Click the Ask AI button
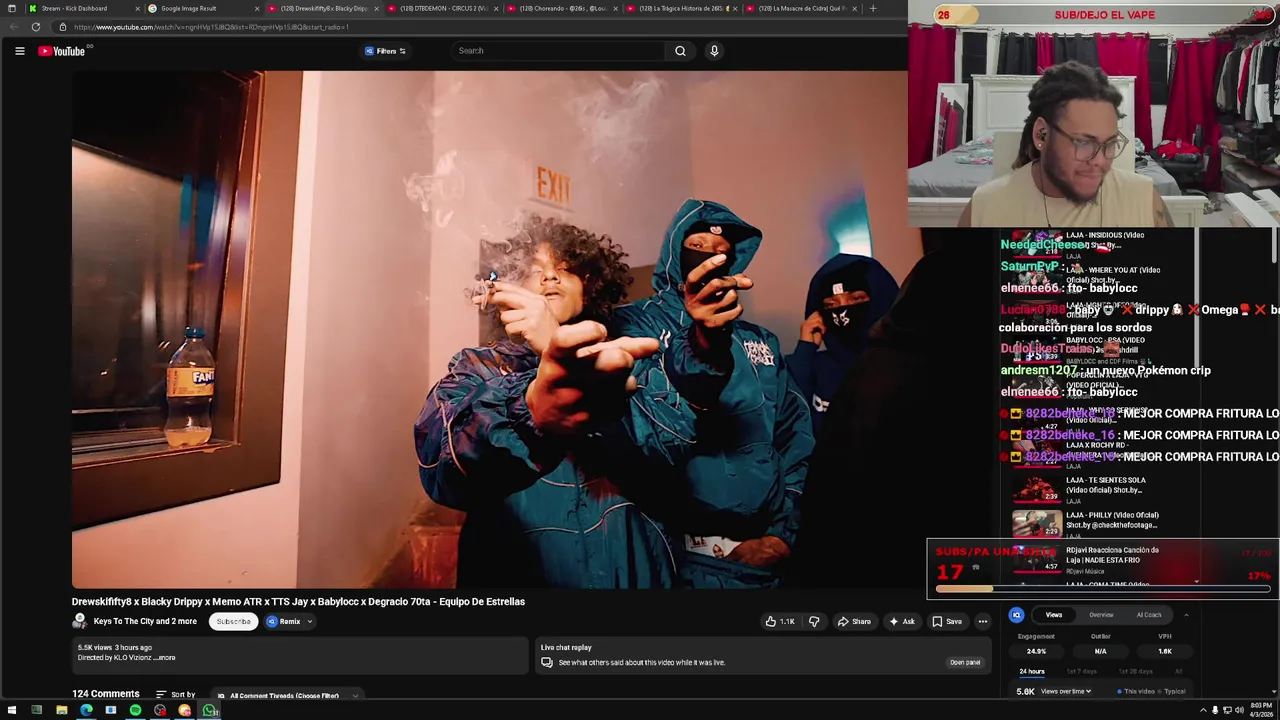Image resolution: width=1280 pixels, height=720 pixels. [901, 621]
